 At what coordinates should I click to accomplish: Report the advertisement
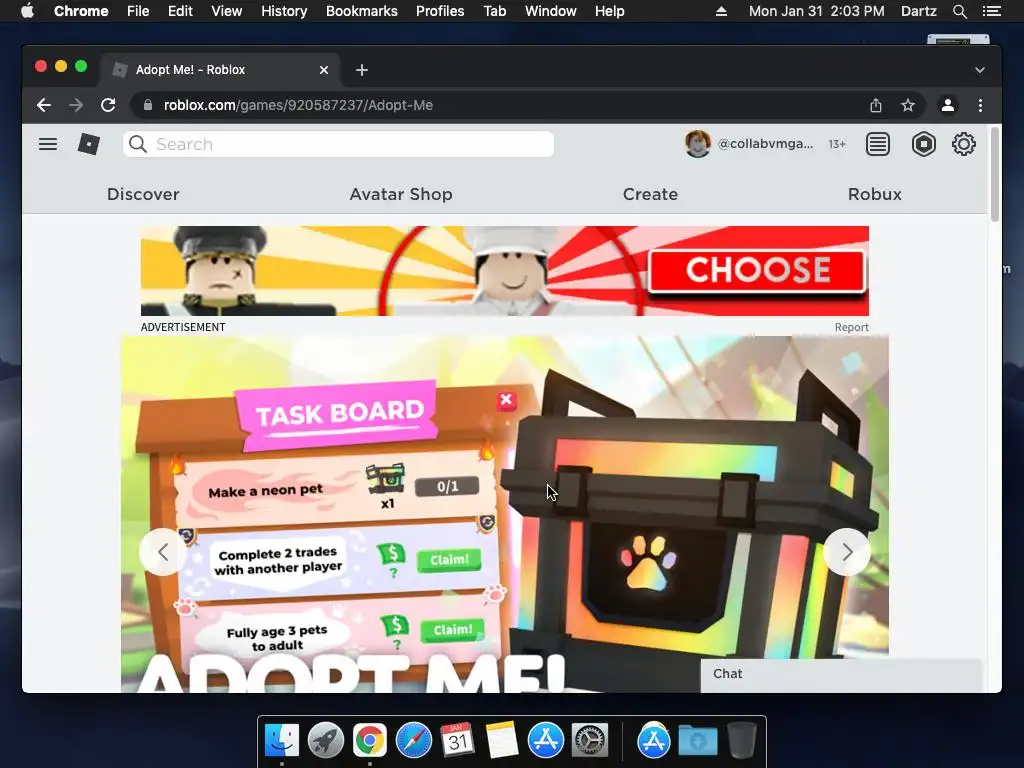click(852, 327)
